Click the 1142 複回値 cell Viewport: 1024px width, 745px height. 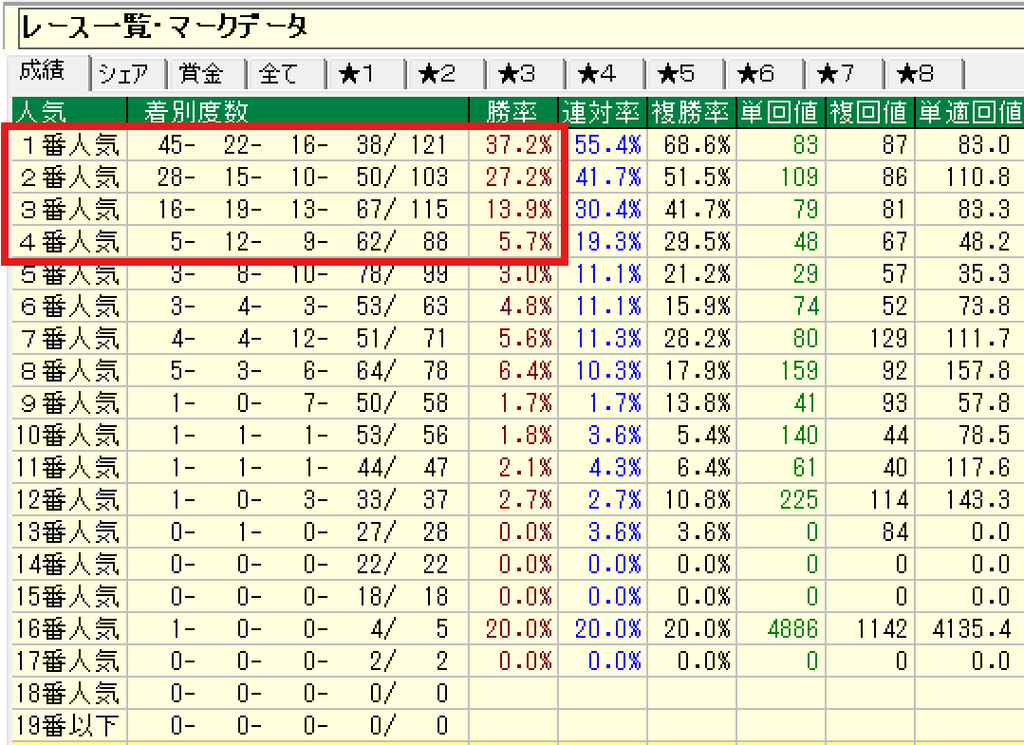pos(870,629)
